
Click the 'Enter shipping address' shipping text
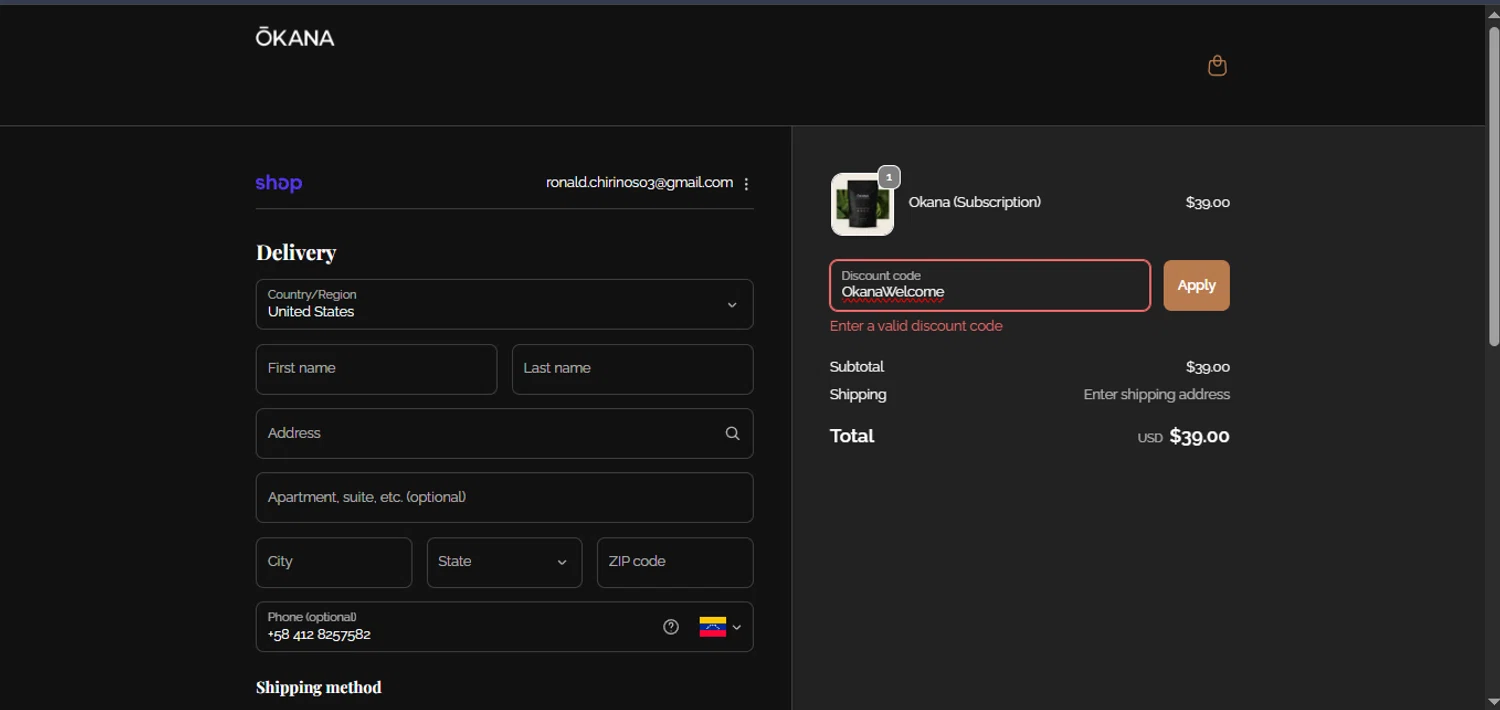click(x=1156, y=395)
